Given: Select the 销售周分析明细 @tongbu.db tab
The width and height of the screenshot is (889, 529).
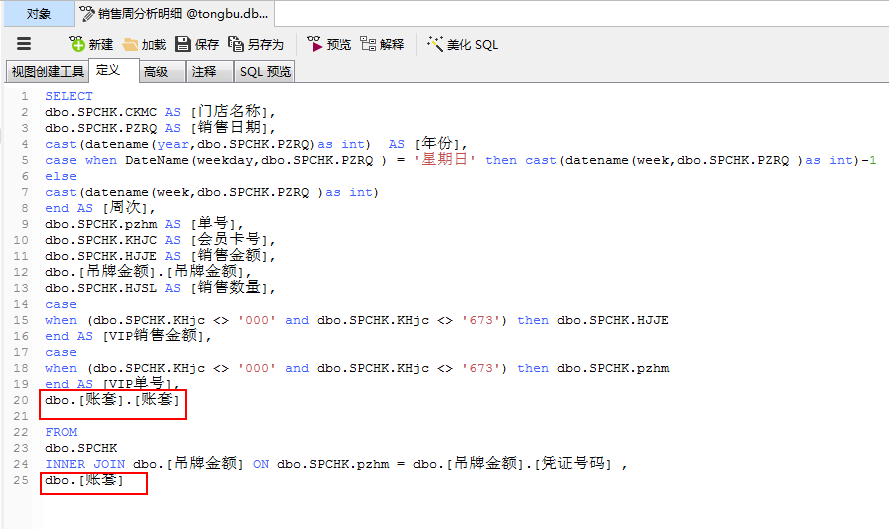Looking at the screenshot, I should click(x=176, y=14).
